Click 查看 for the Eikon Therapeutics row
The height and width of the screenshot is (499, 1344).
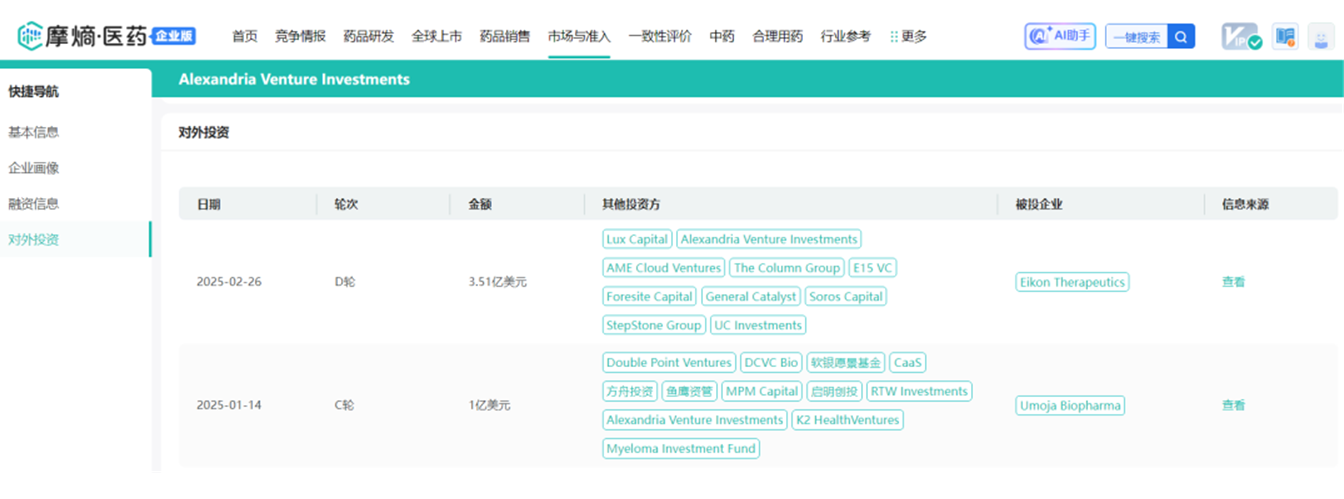point(1234,282)
